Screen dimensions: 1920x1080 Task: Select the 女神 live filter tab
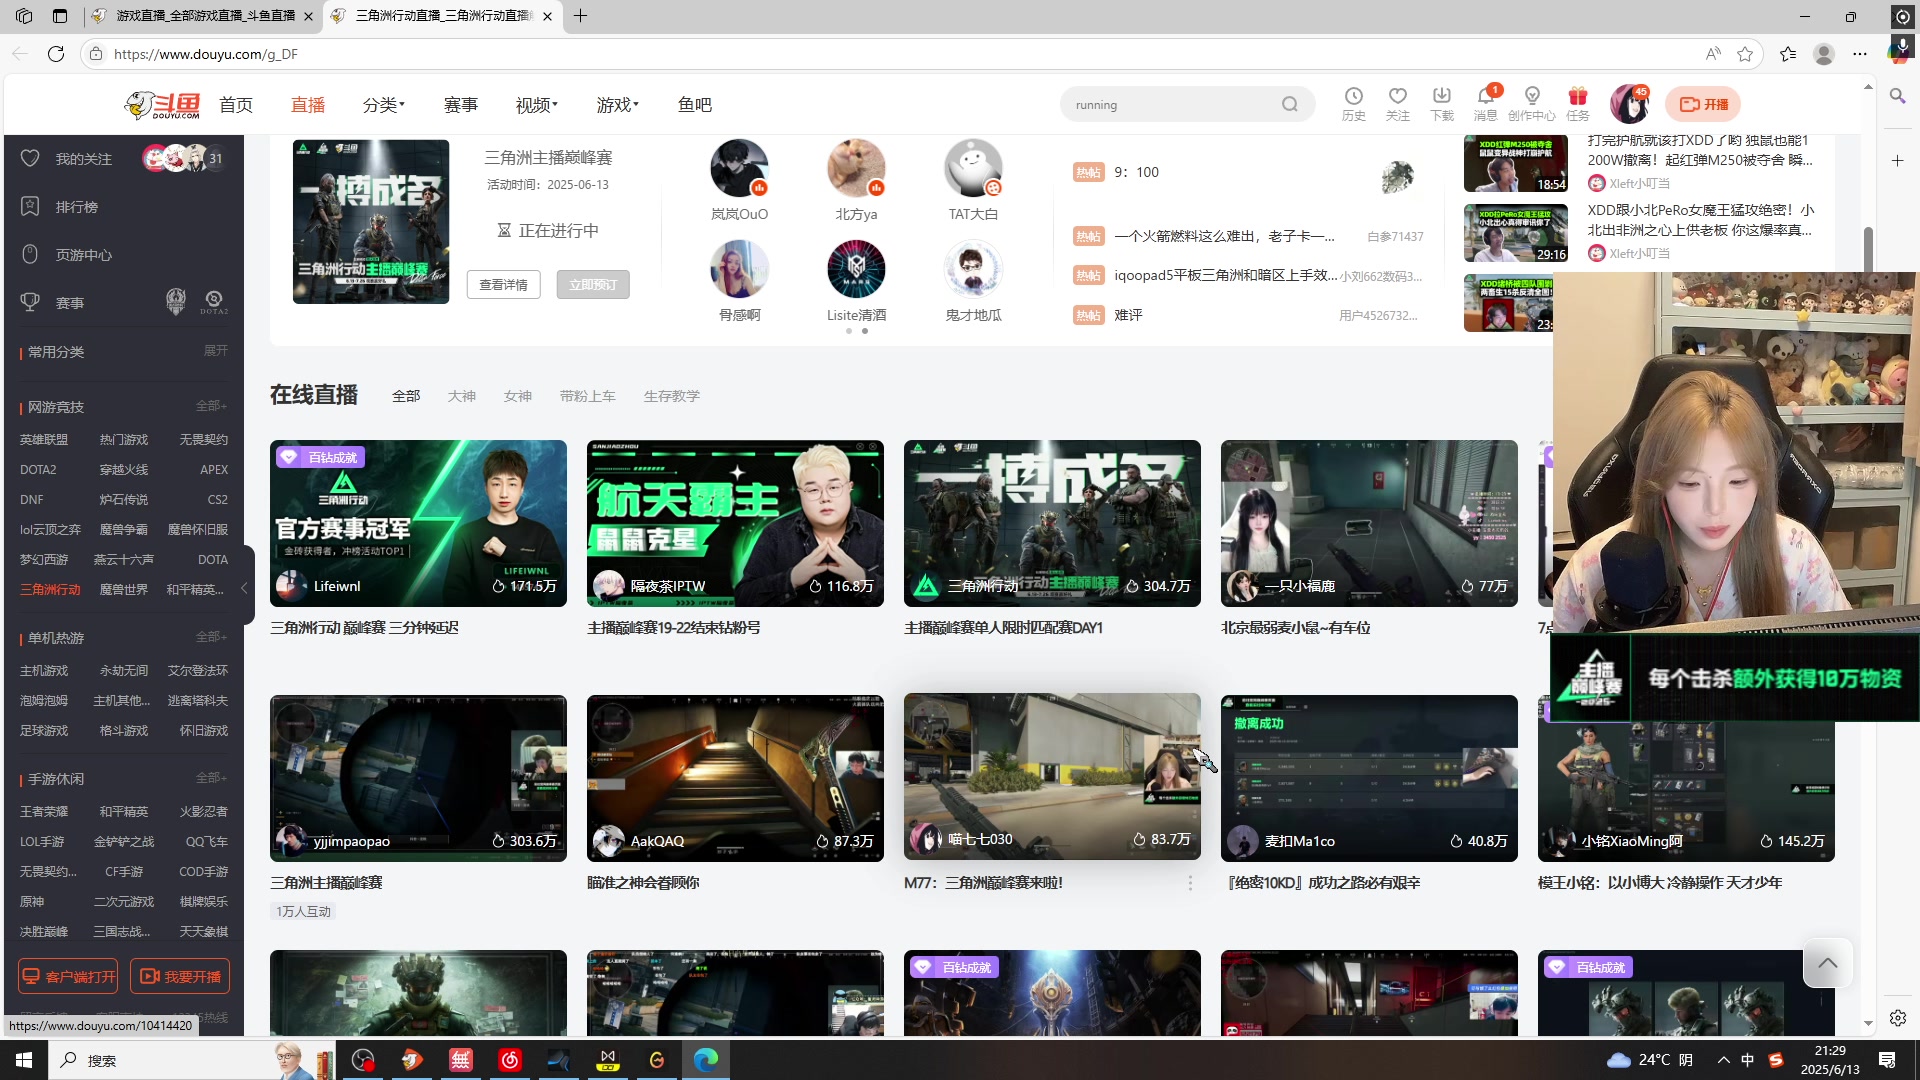click(518, 396)
